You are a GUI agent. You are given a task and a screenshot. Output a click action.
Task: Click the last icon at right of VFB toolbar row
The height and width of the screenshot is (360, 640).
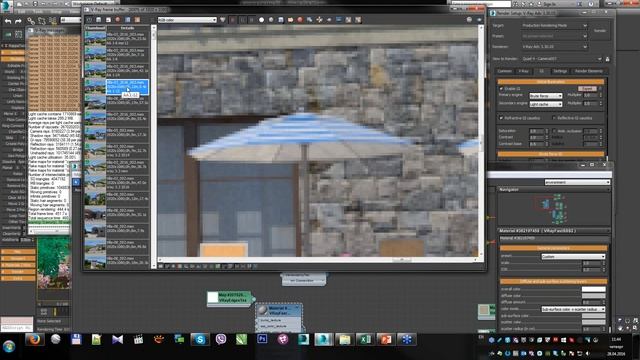[x=358, y=20]
